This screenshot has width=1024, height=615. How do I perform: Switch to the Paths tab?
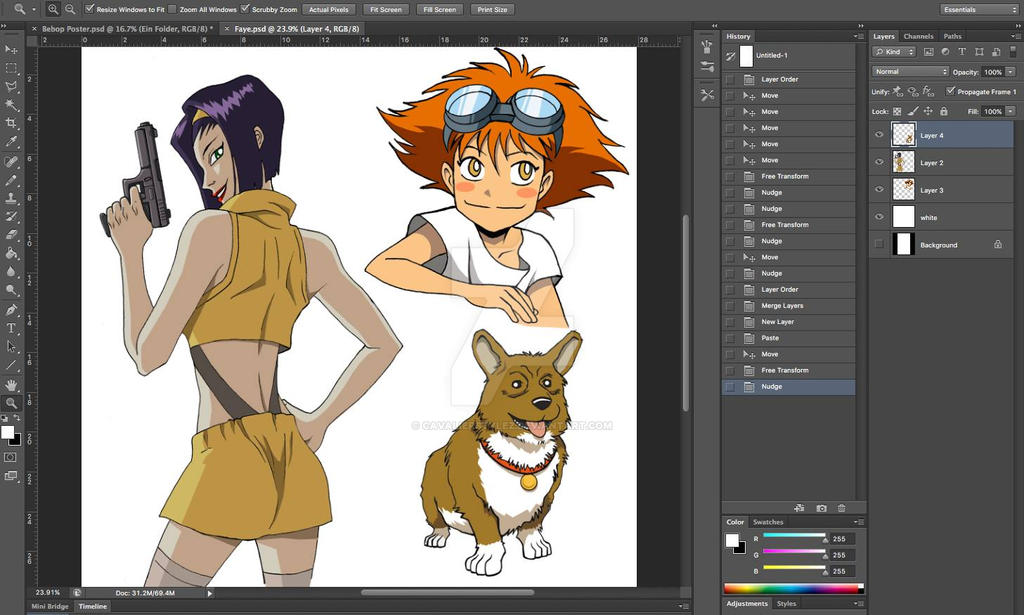tap(952, 37)
